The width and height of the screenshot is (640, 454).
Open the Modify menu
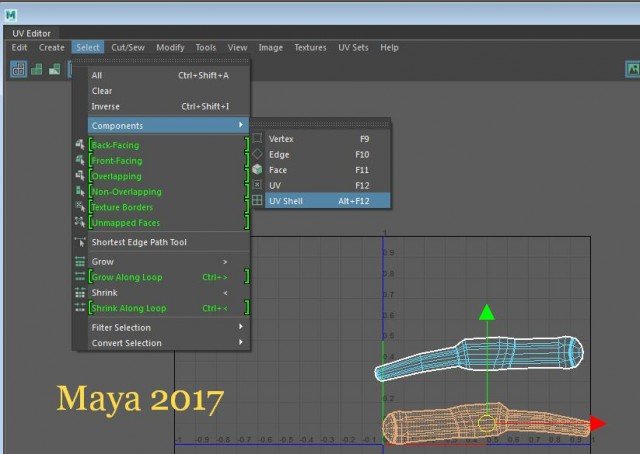tap(170, 47)
